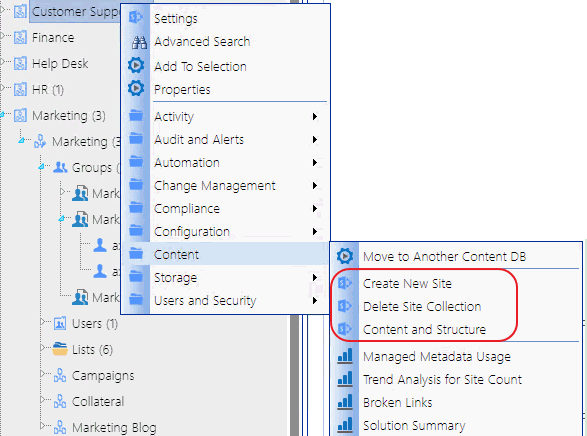Click gear icon for Move to Another Content DB
This screenshot has height=436, width=587.
tap(344, 256)
